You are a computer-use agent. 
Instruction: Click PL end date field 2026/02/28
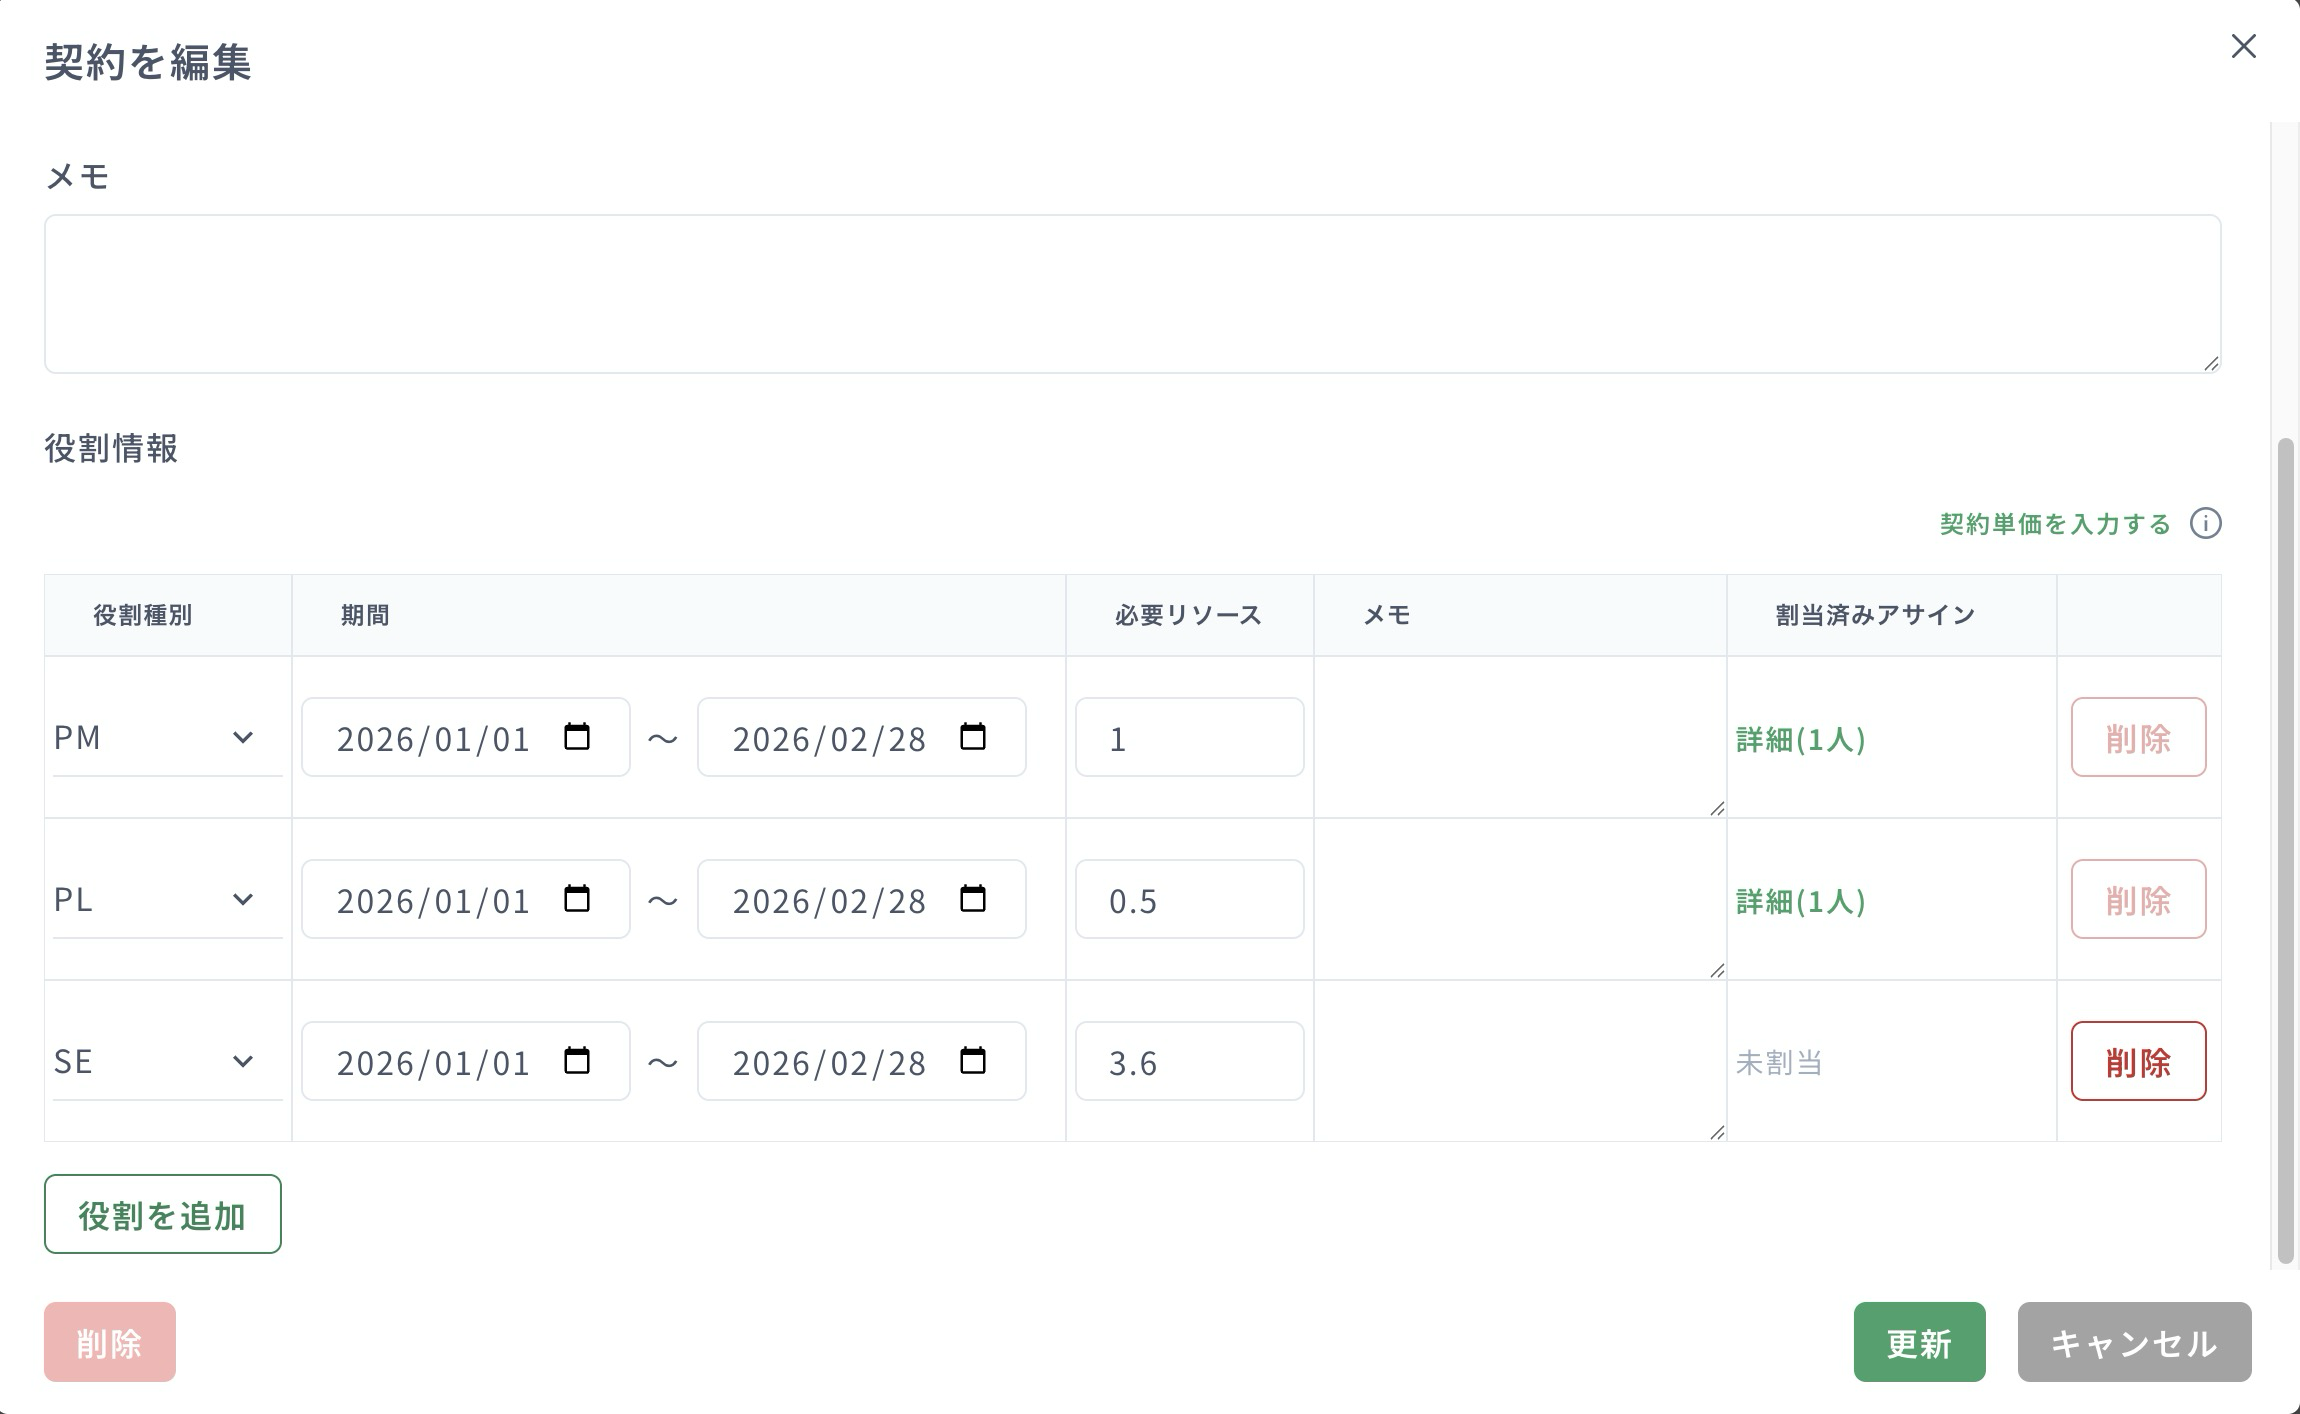click(861, 899)
